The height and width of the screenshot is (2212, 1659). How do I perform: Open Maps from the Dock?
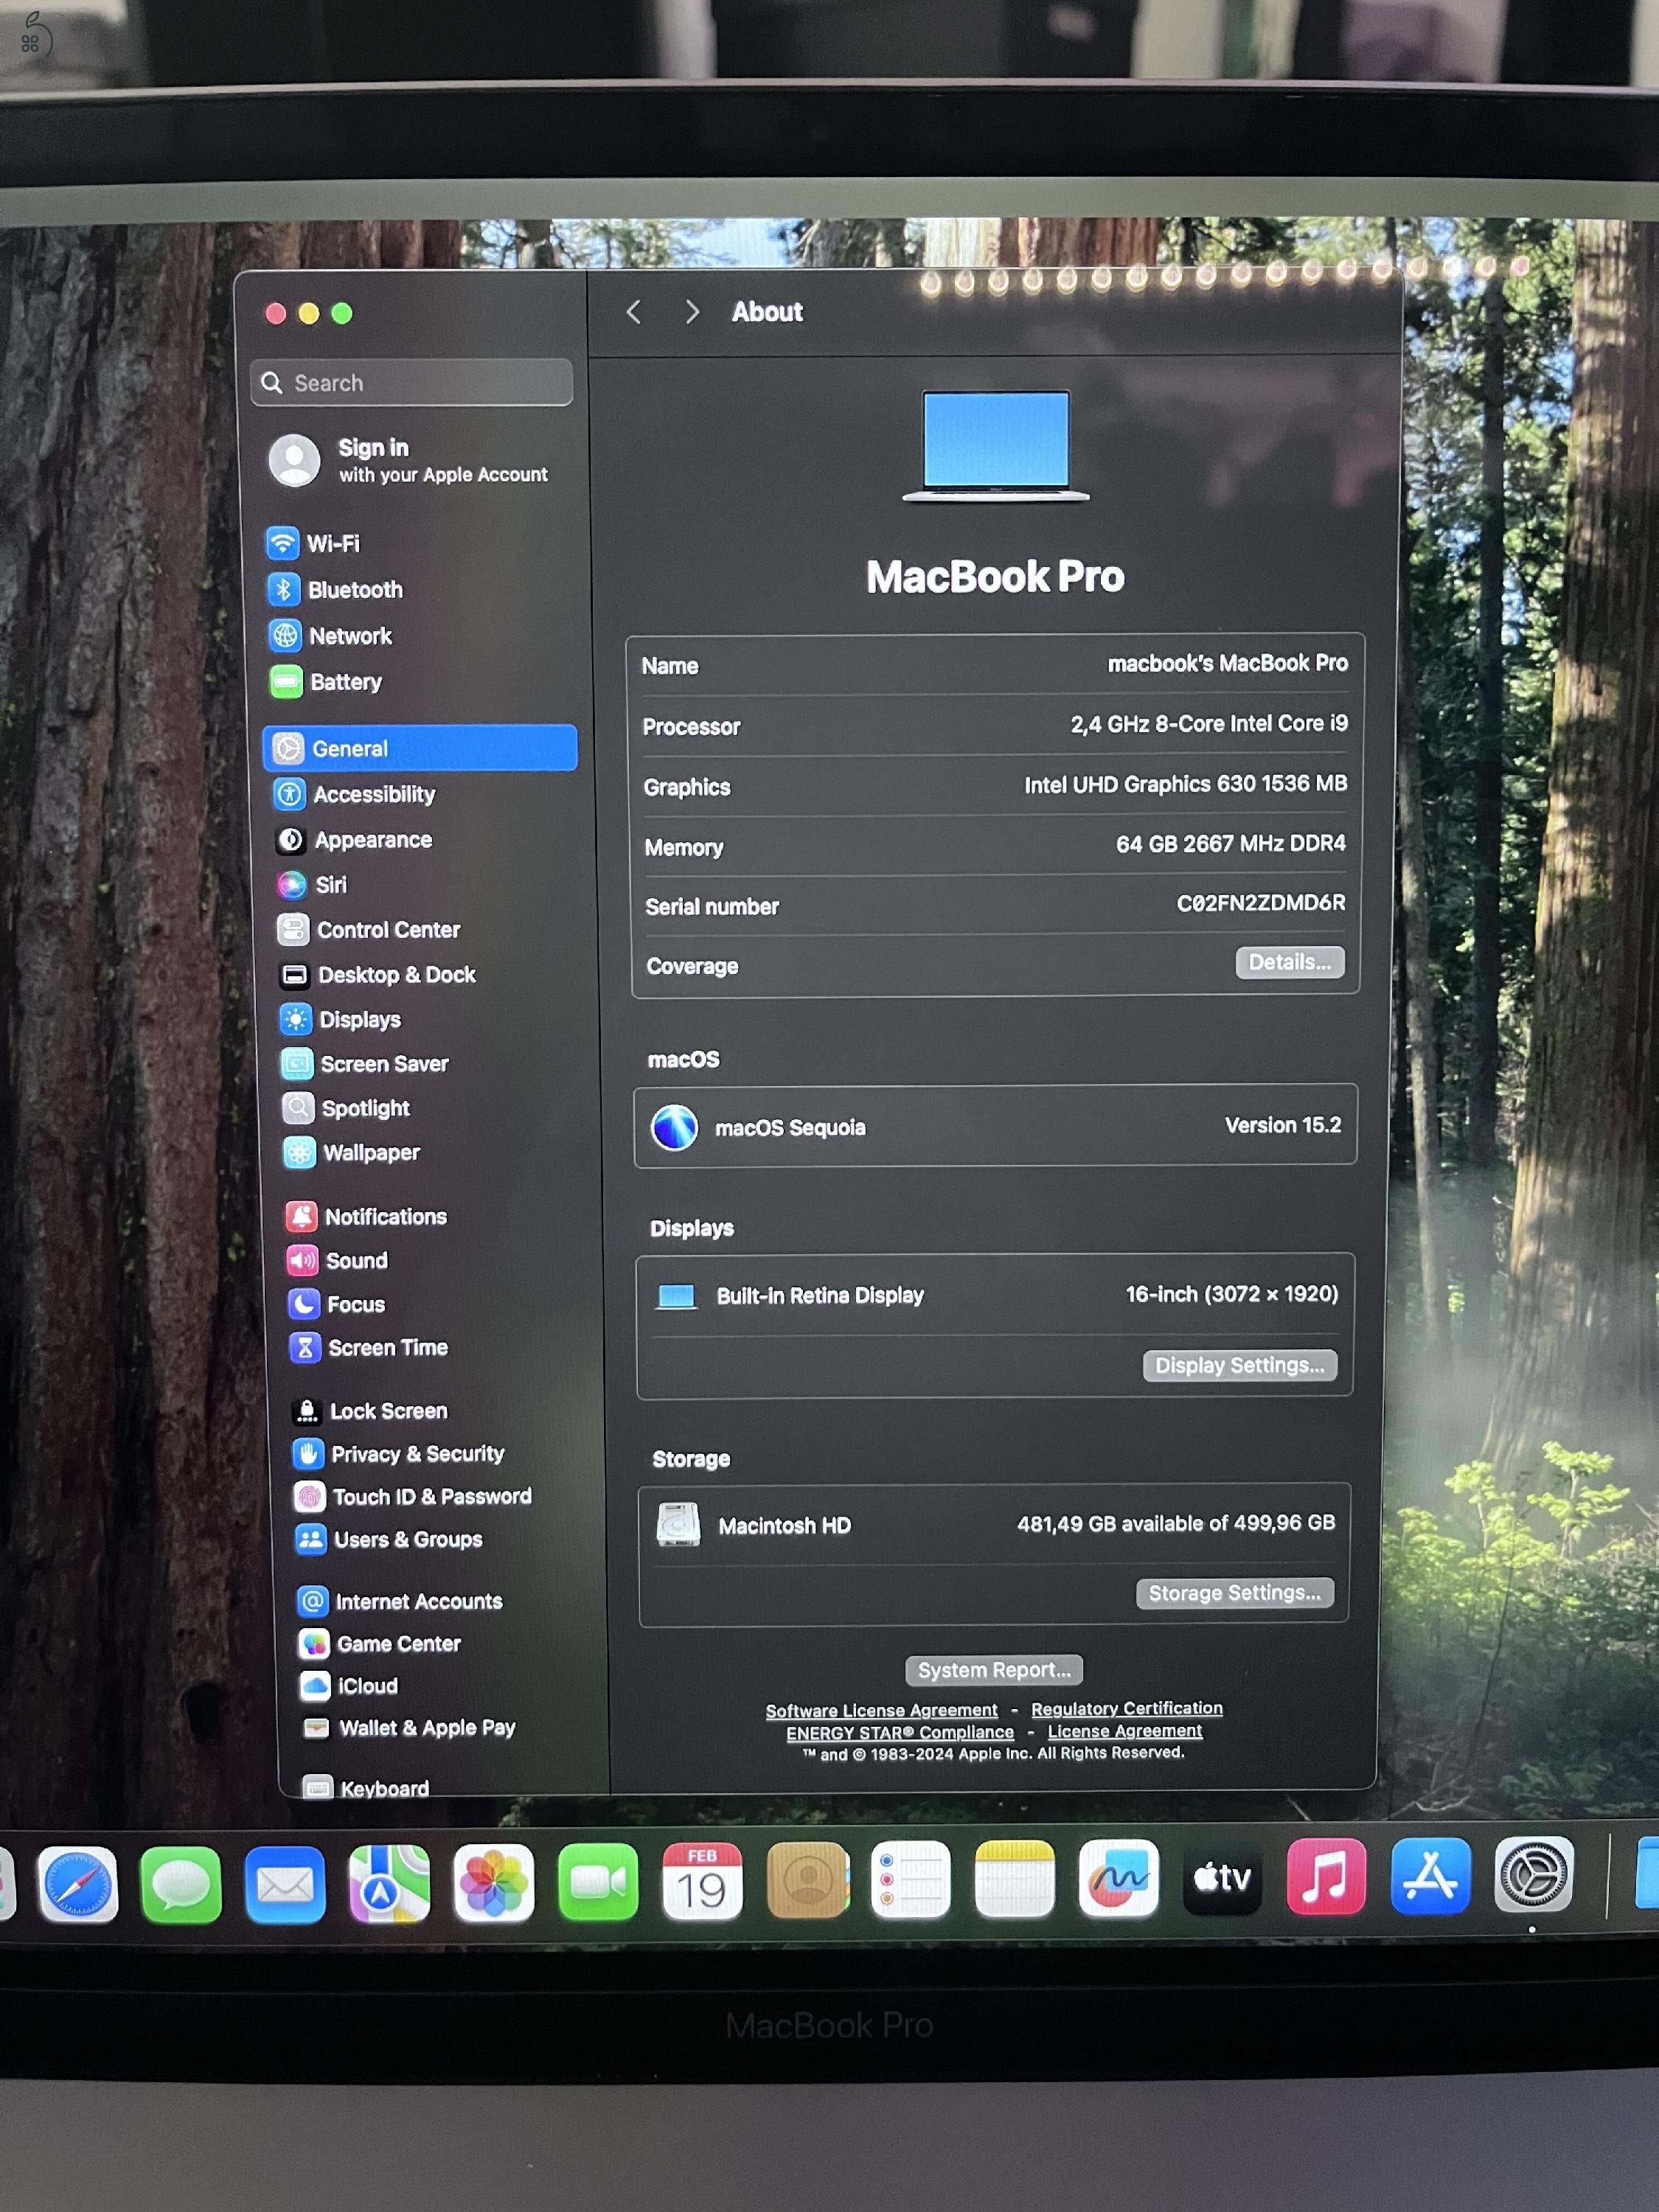389,1883
